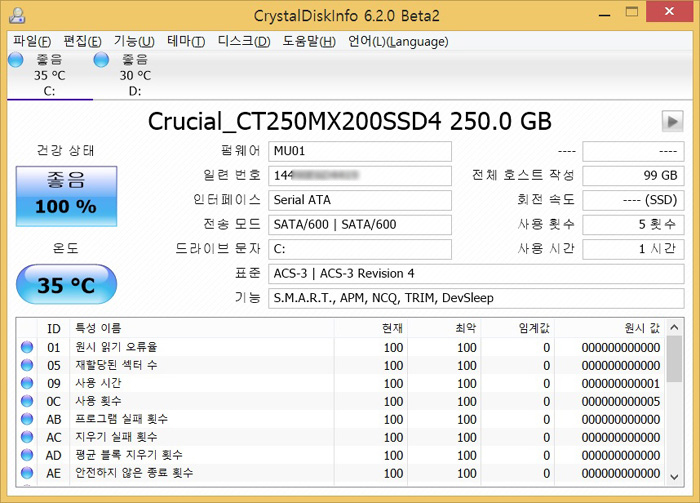Click status orb for attribute AB
700x503 pixels.
point(27,419)
